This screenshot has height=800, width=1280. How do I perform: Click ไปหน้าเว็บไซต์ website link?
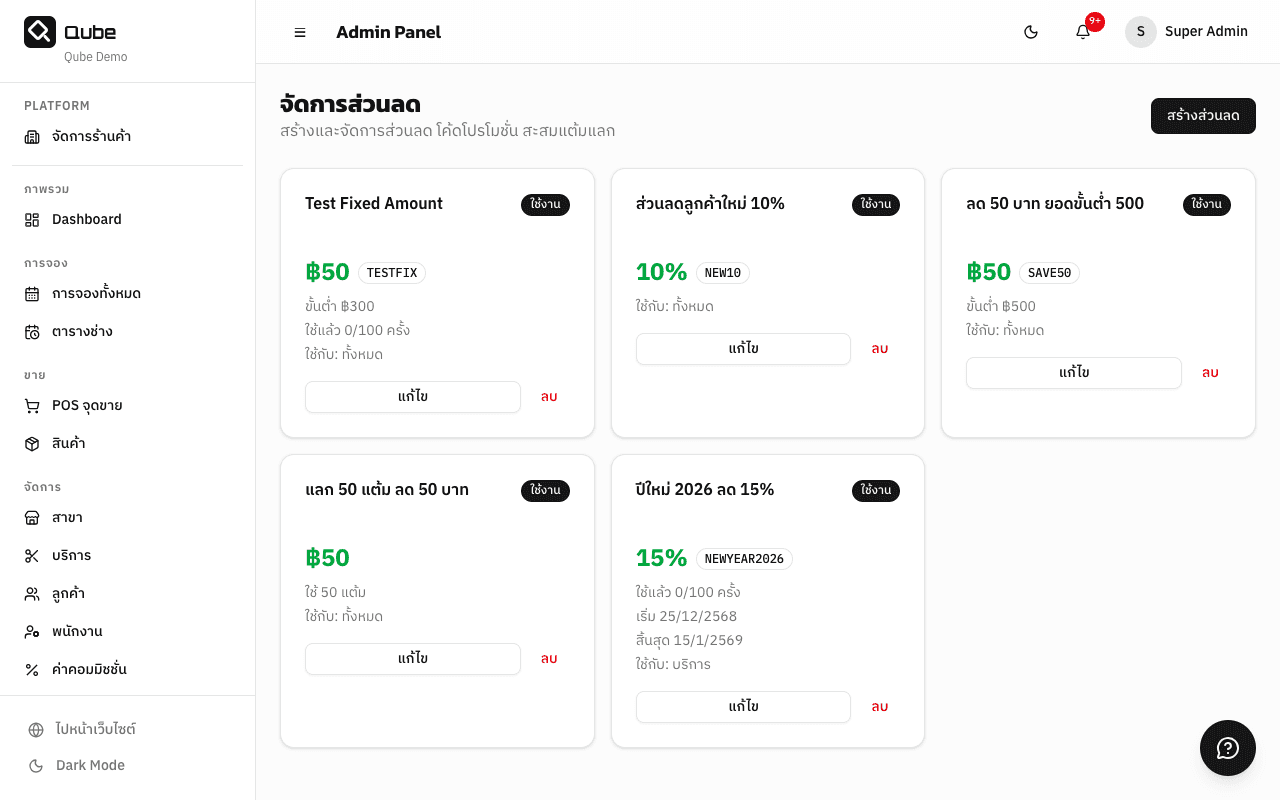tap(95, 730)
